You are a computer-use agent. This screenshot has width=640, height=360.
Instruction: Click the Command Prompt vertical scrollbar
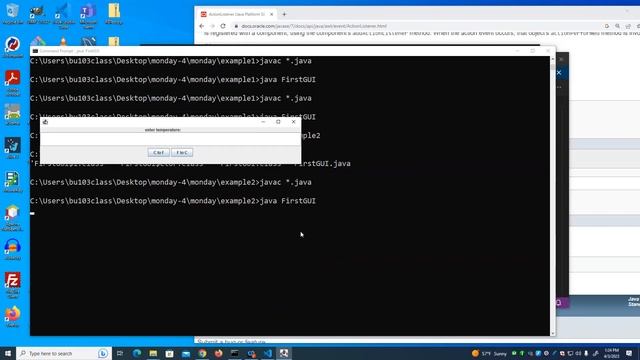point(553,196)
